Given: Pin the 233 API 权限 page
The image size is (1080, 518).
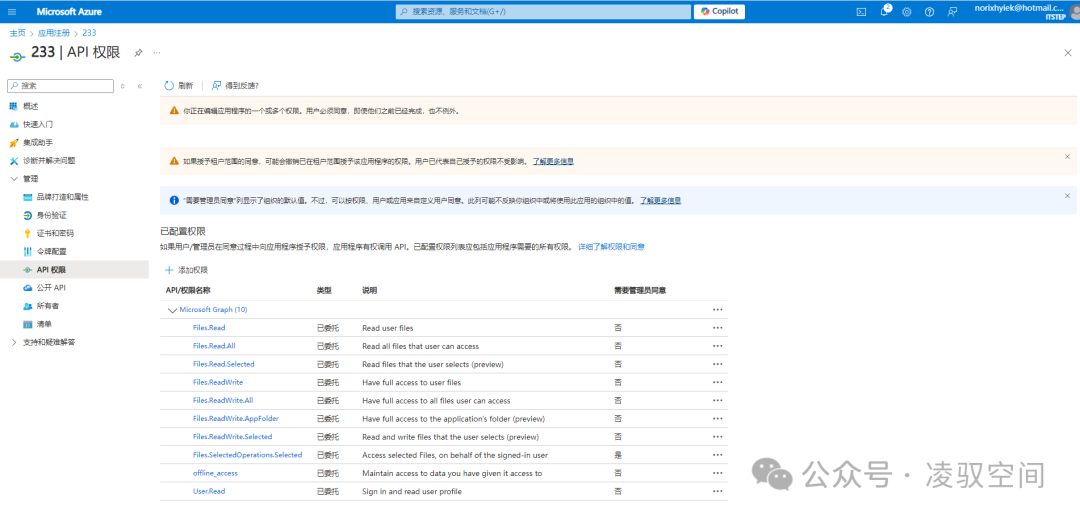Looking at the screenshot, I should coord(138,53).
